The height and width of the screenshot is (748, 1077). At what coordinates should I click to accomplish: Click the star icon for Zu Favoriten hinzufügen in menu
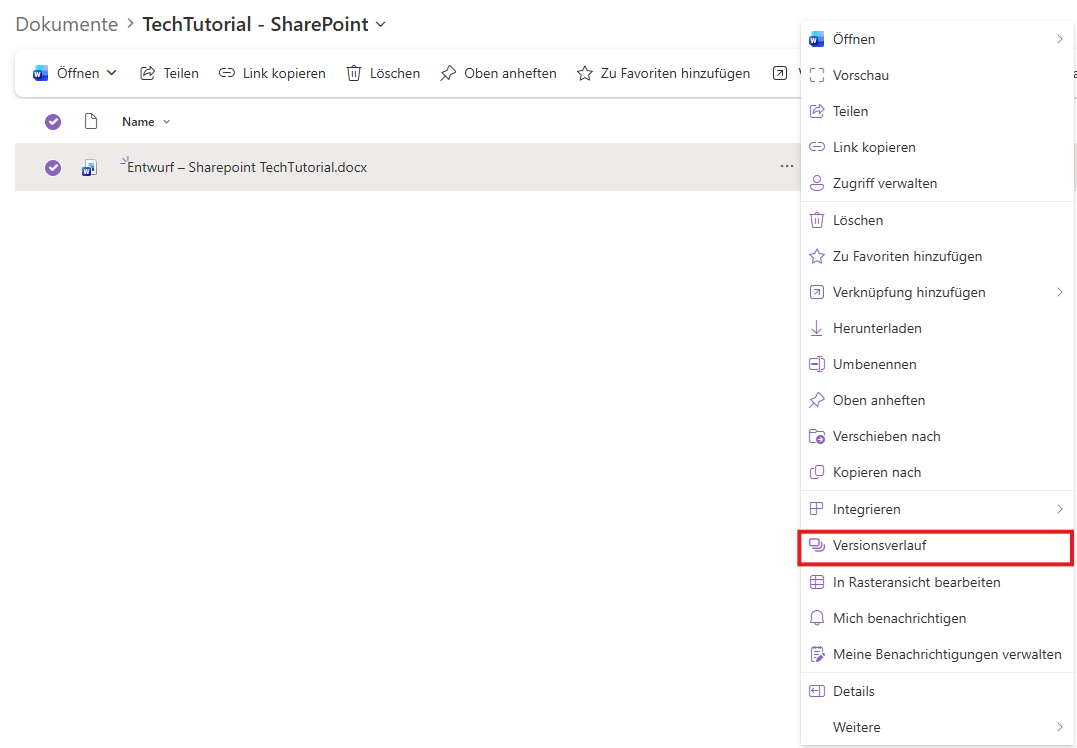pyautogui.click(x=817, y=256)
